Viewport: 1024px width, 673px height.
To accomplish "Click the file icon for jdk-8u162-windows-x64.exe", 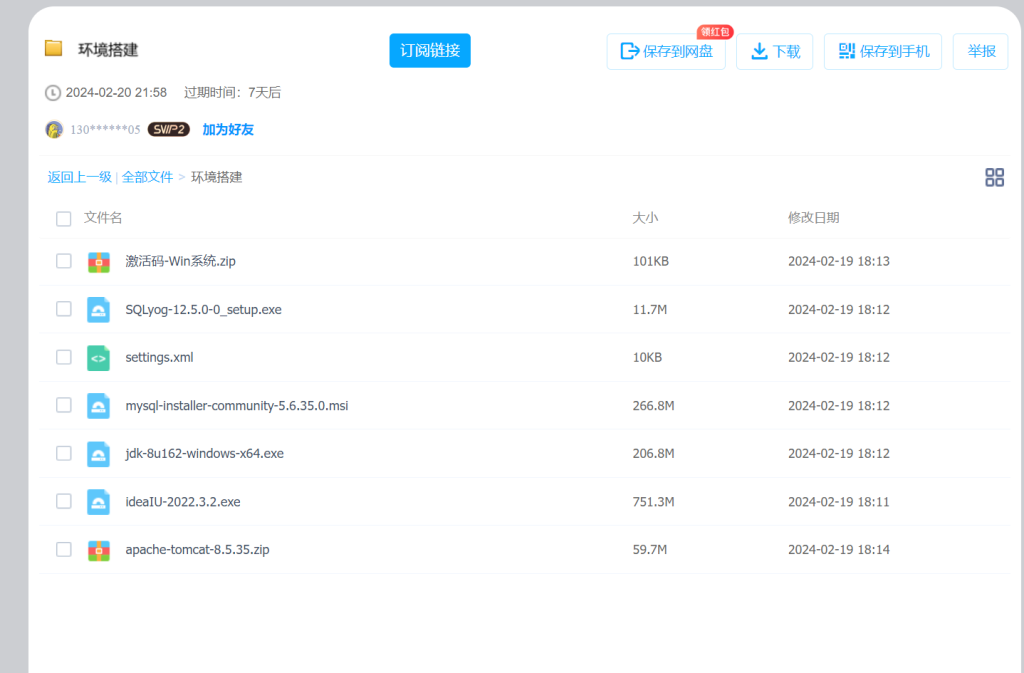I will click(x=99, y=454).
